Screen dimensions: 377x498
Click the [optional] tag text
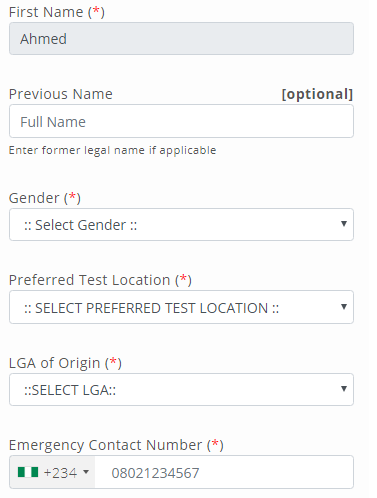[x=317, y=94]
